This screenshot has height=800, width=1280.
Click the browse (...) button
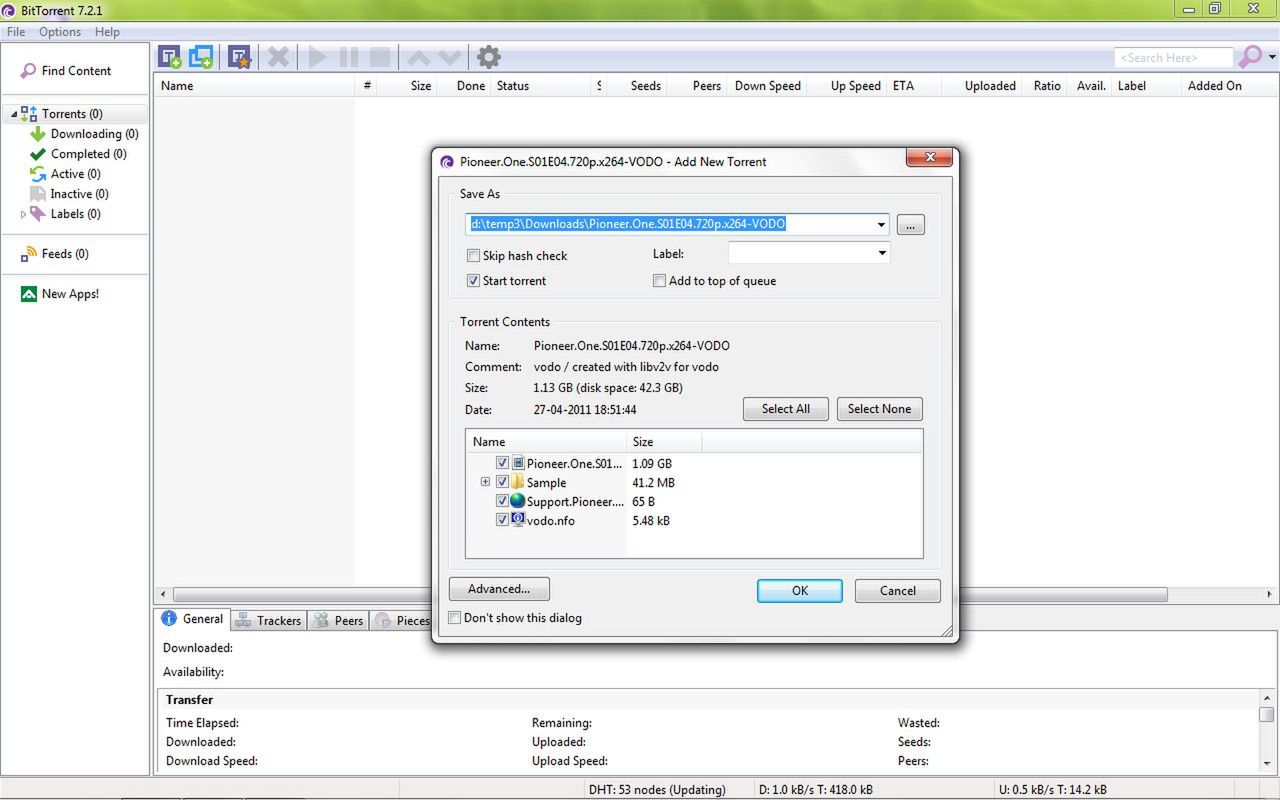click(910, 224)
